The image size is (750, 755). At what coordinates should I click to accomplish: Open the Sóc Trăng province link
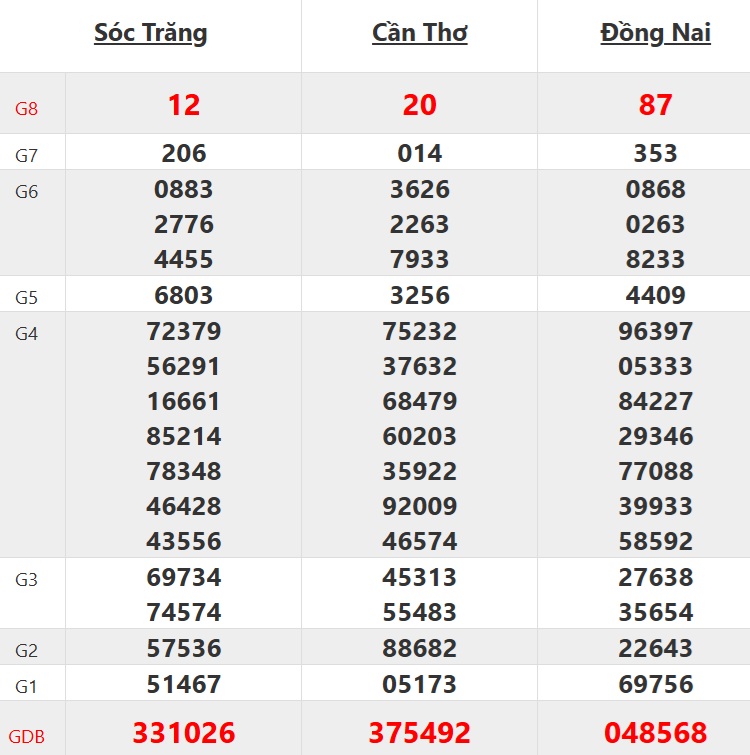[151, 33]
